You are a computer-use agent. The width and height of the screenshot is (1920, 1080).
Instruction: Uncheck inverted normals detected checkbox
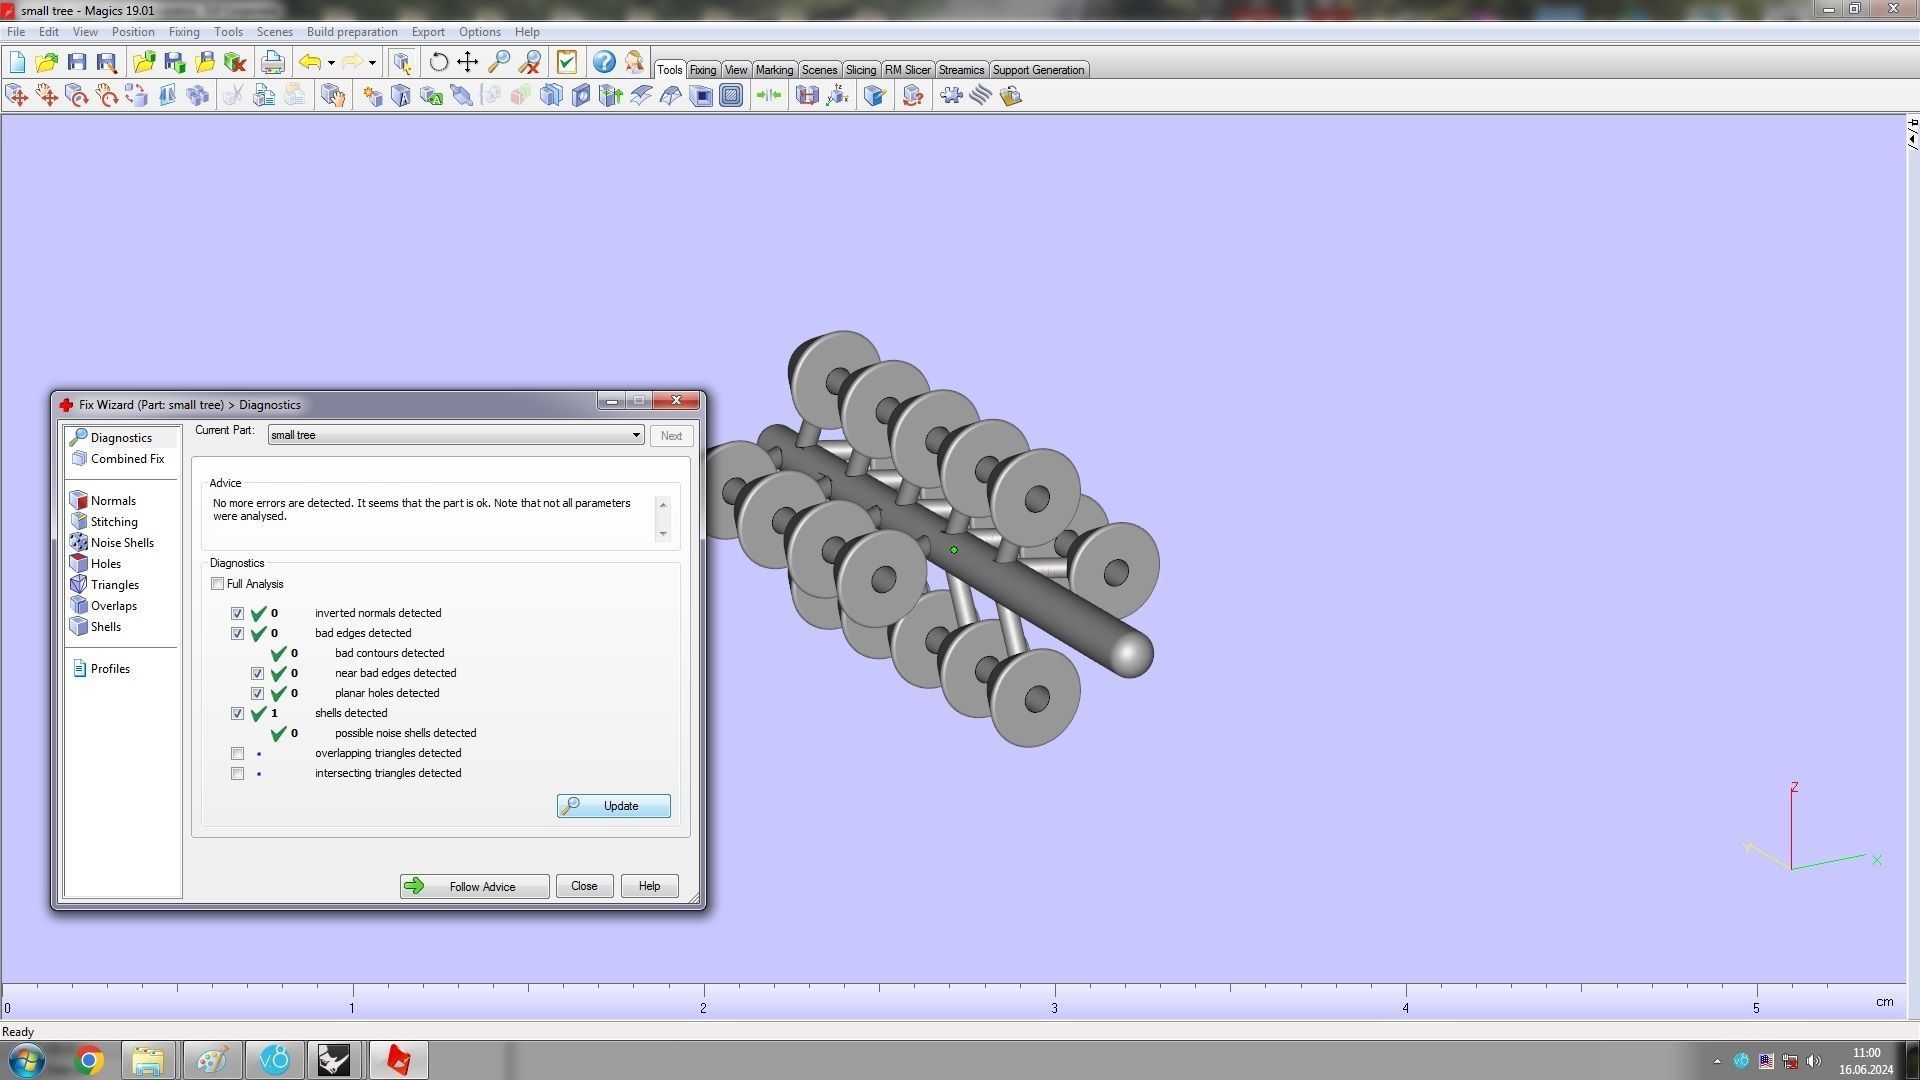coord(237,613)
